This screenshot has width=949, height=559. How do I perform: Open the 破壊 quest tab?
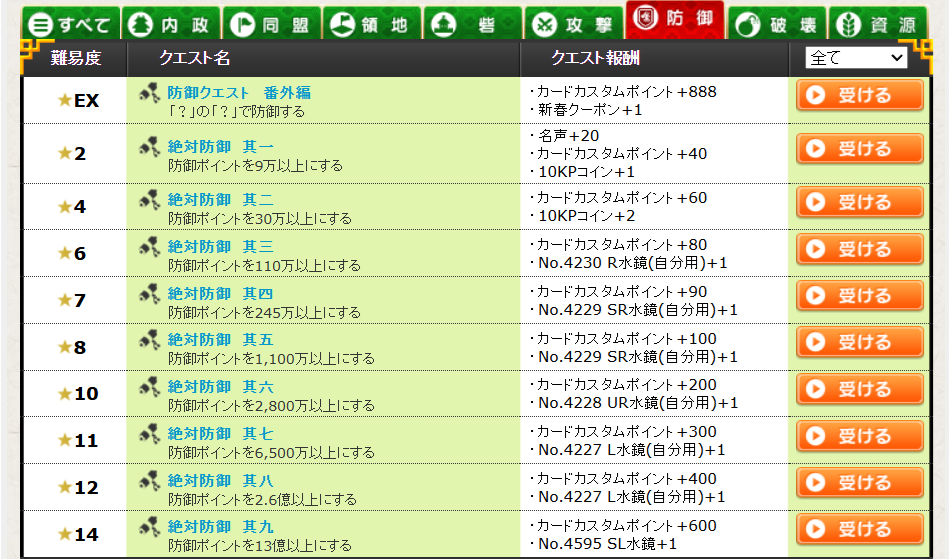776,24
